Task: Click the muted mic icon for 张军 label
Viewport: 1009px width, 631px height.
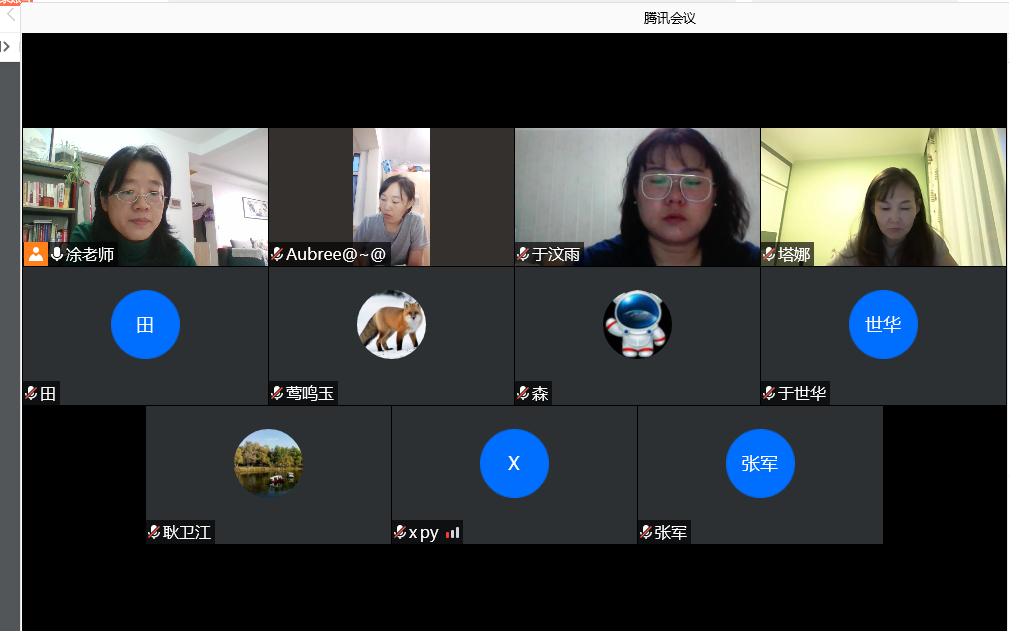Action: point(646,532)
